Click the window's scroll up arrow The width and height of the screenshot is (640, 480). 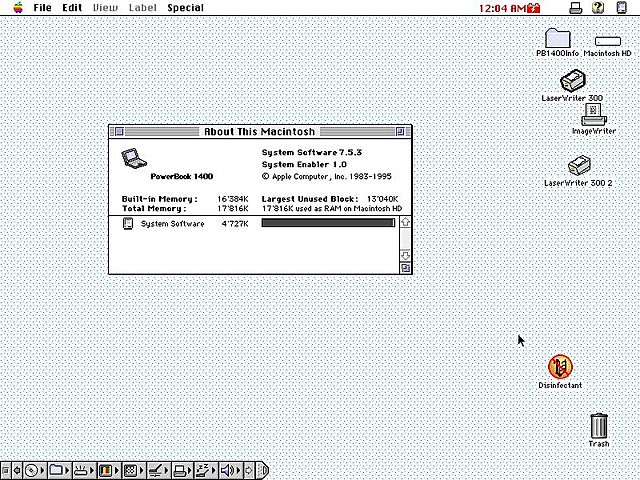(405, 222)
